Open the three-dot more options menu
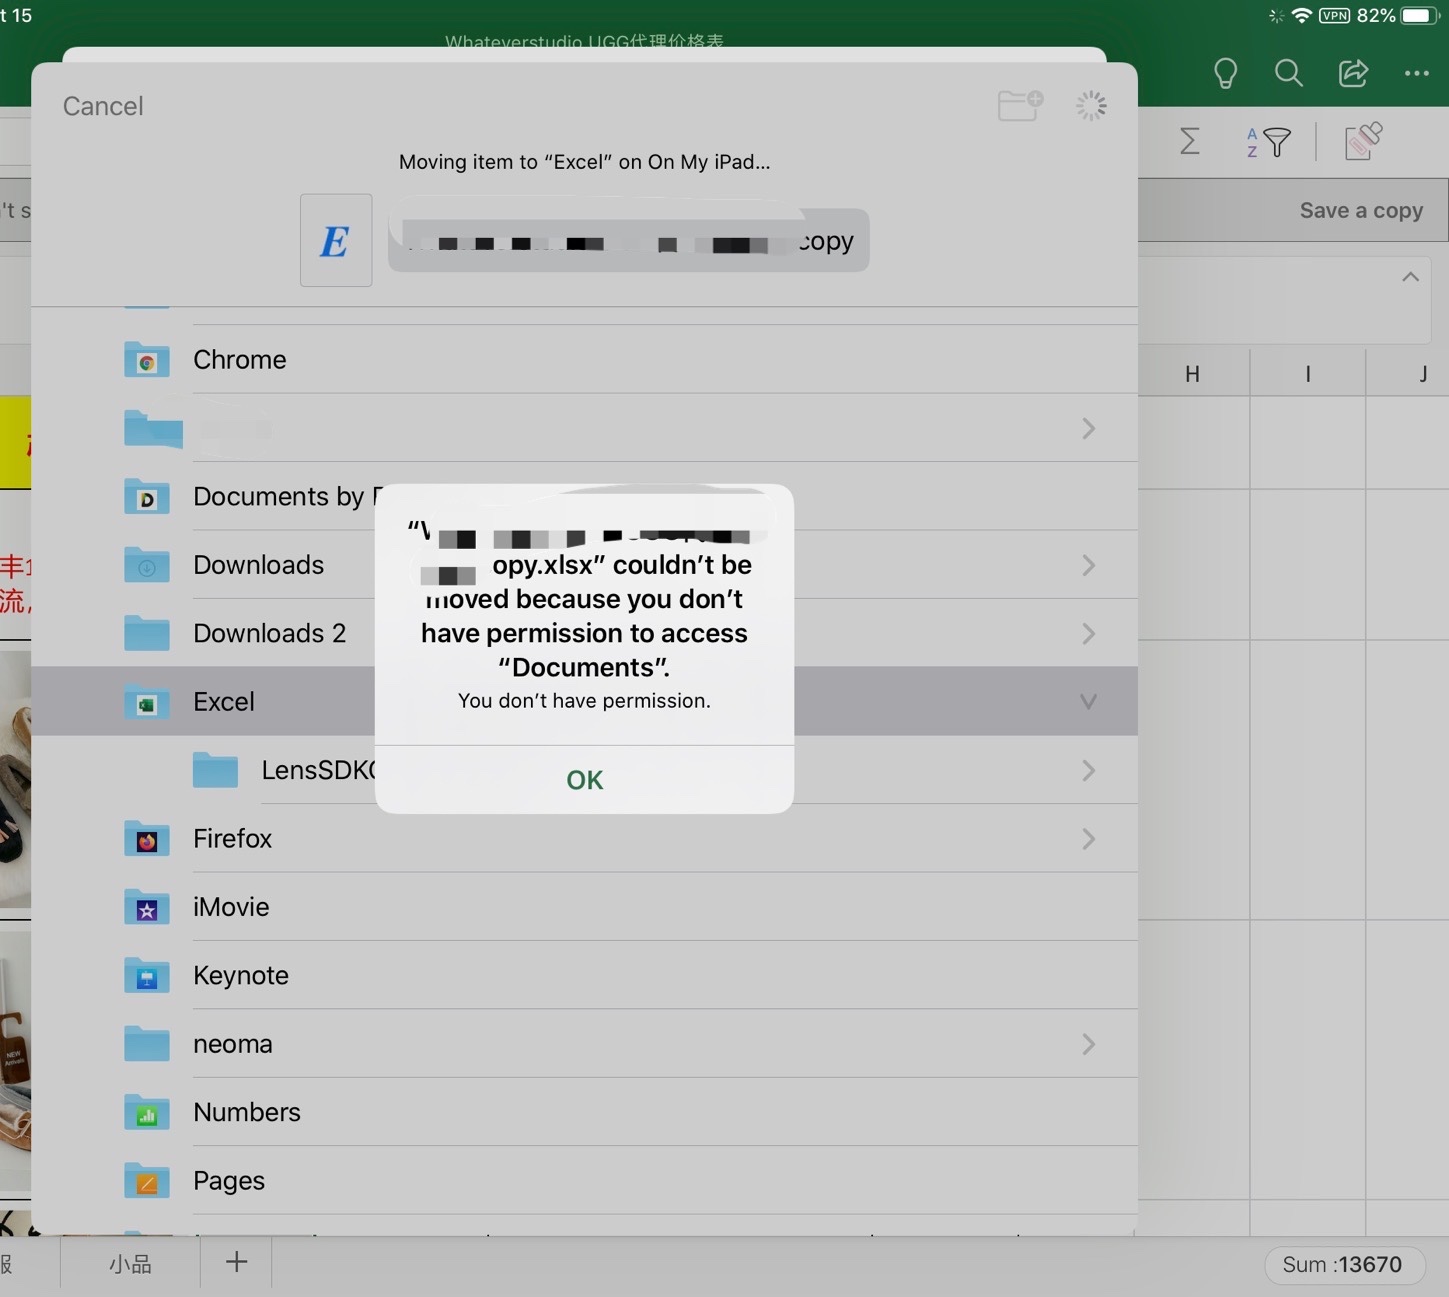 pyautogui.click(x=1416, y=73)
